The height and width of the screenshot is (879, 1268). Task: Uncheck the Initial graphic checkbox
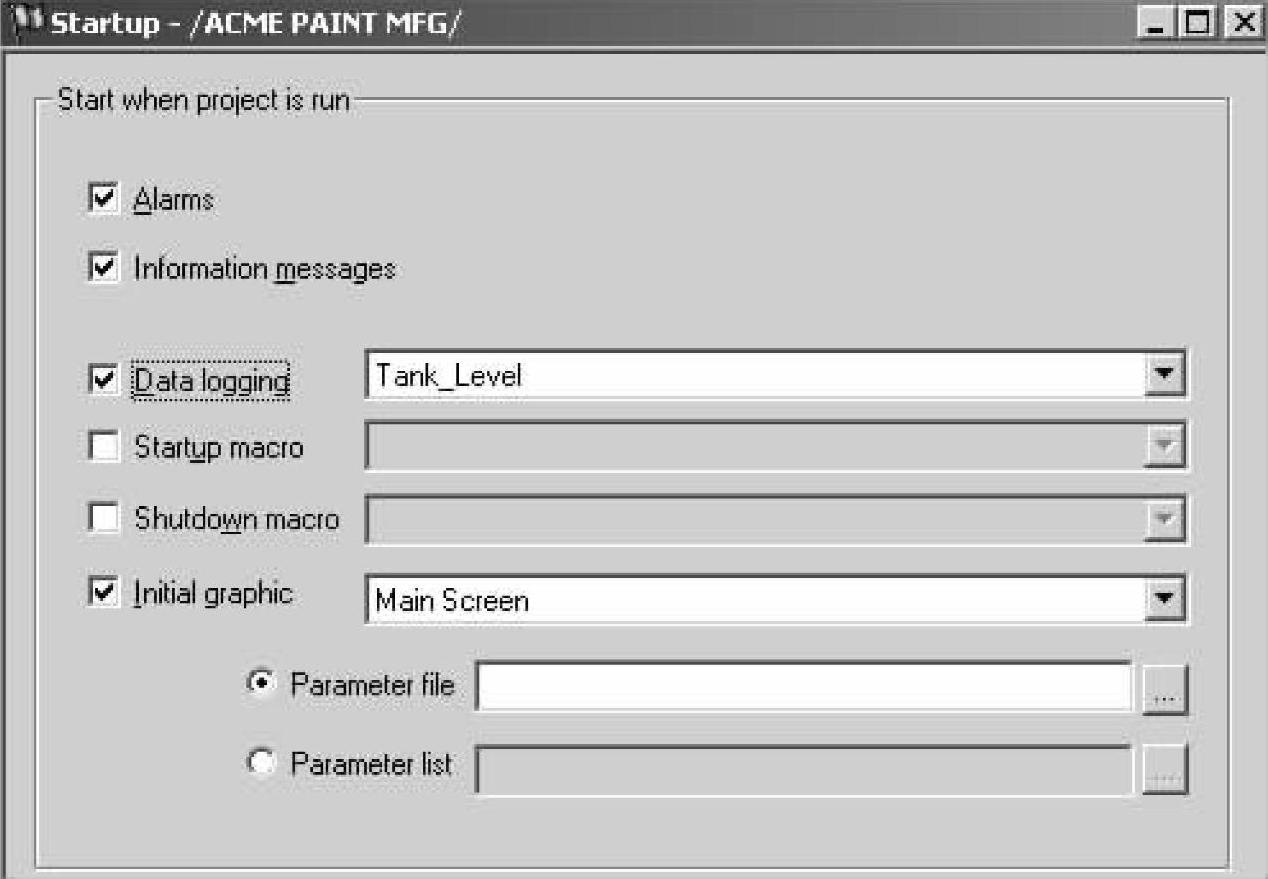coord(104,593)
